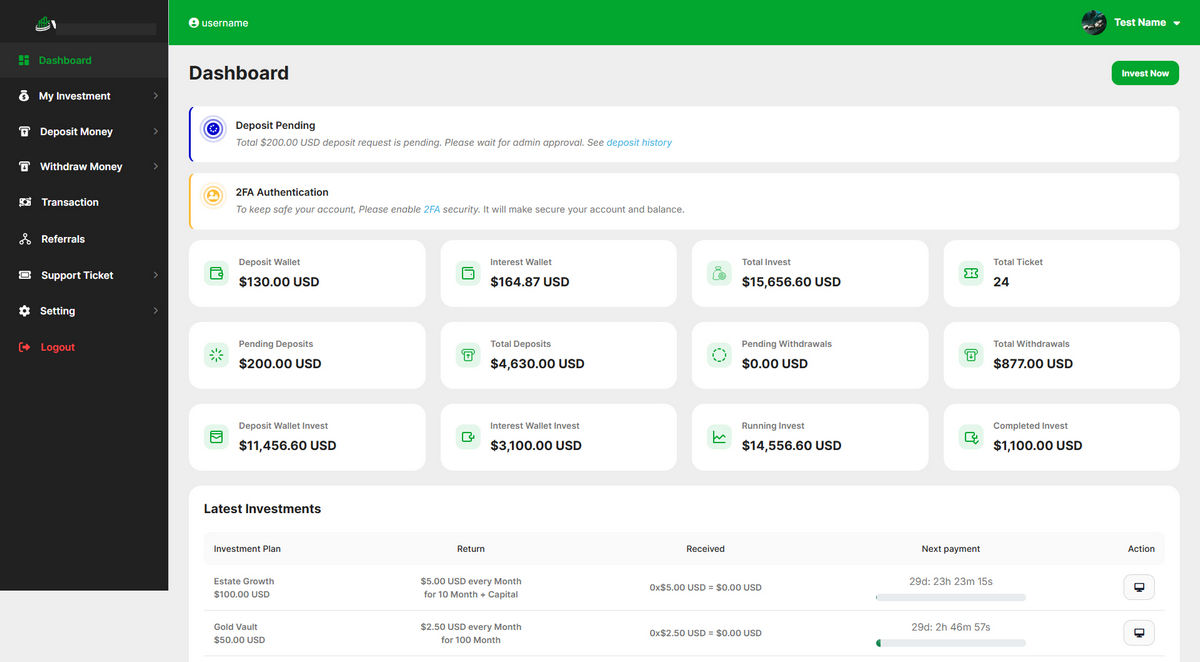Click the Deposit Money sidebar icon
Screen dimensions: 1200x662
tap(24, 131)
